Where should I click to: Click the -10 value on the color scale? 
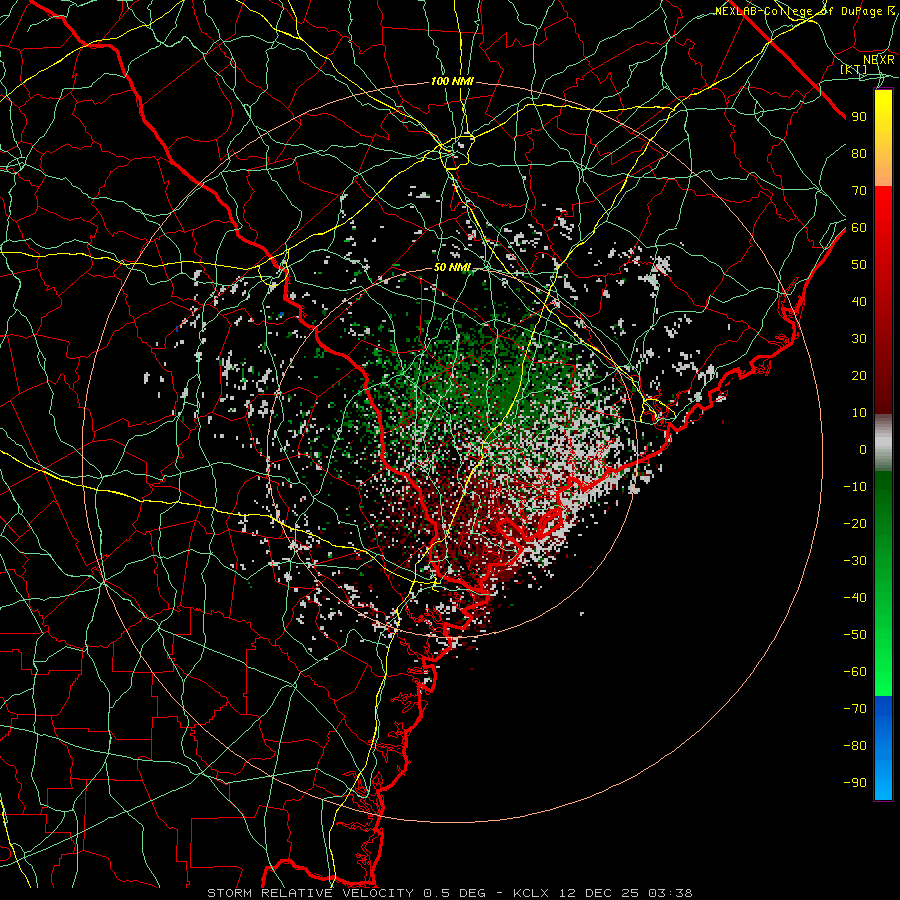coord(855,486)
